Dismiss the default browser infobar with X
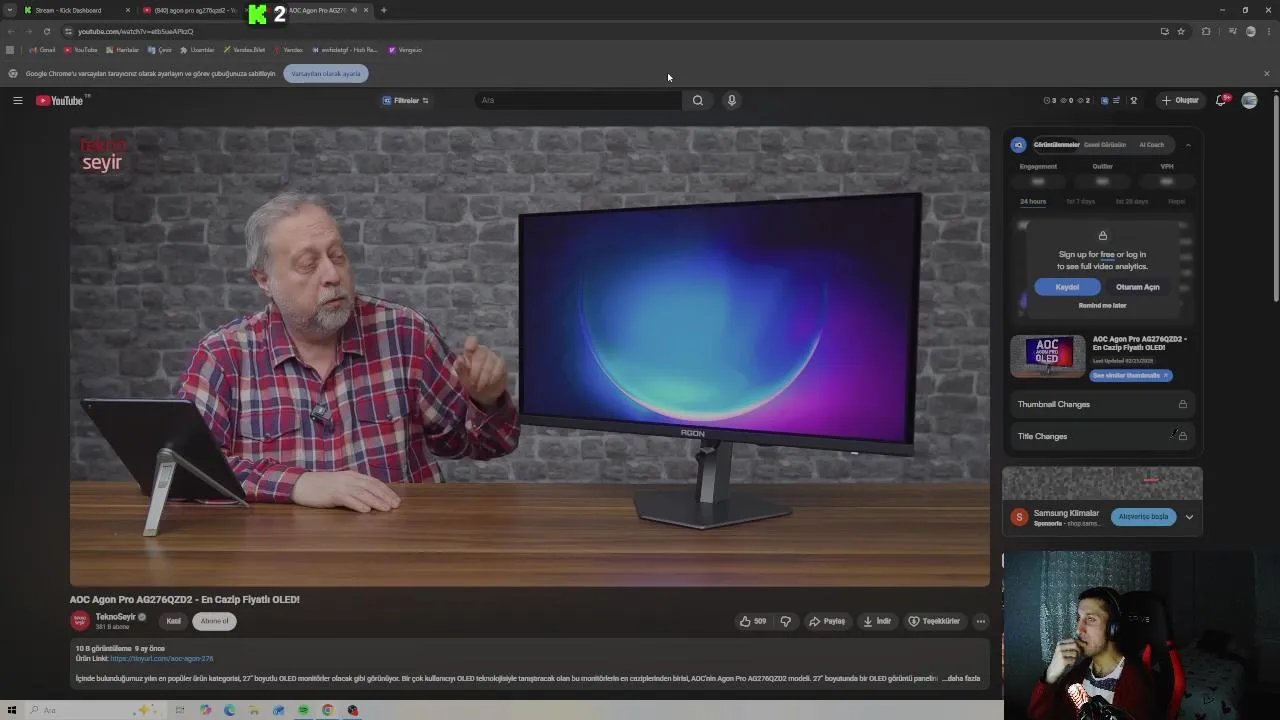Viewport: 1280px width, 720px height. point(1266,73)
